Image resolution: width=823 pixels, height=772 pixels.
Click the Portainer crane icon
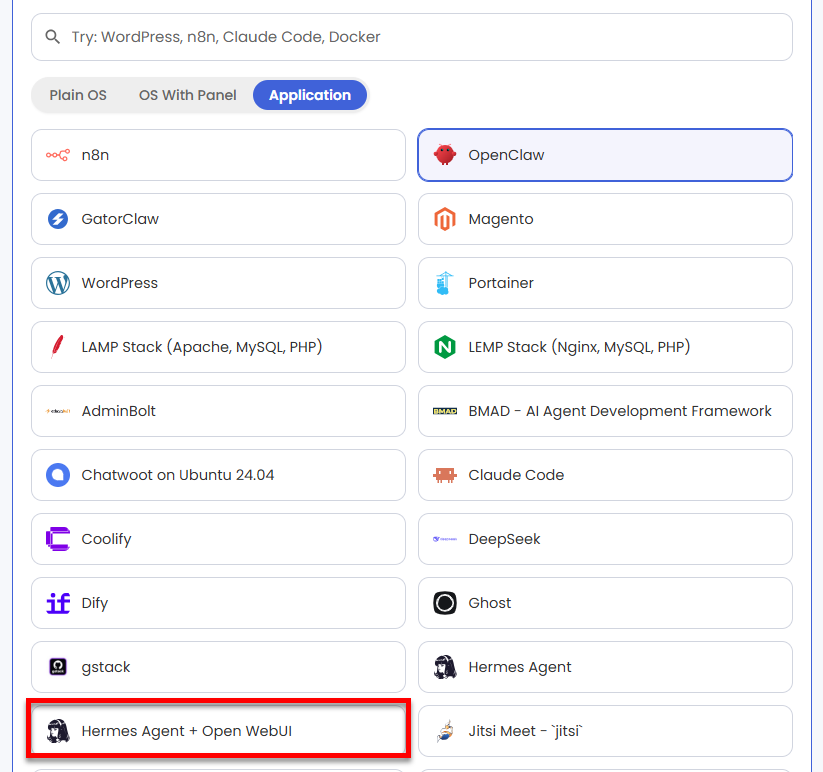(445, 283)
